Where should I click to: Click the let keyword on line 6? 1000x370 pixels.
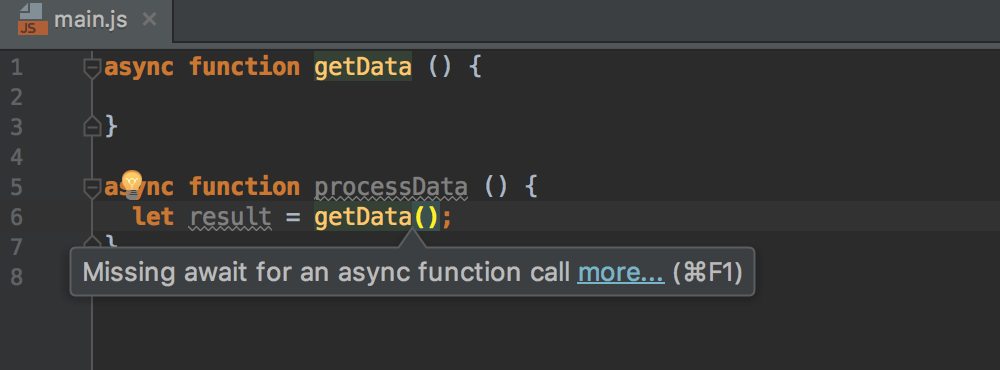click(x=154, y=217)
